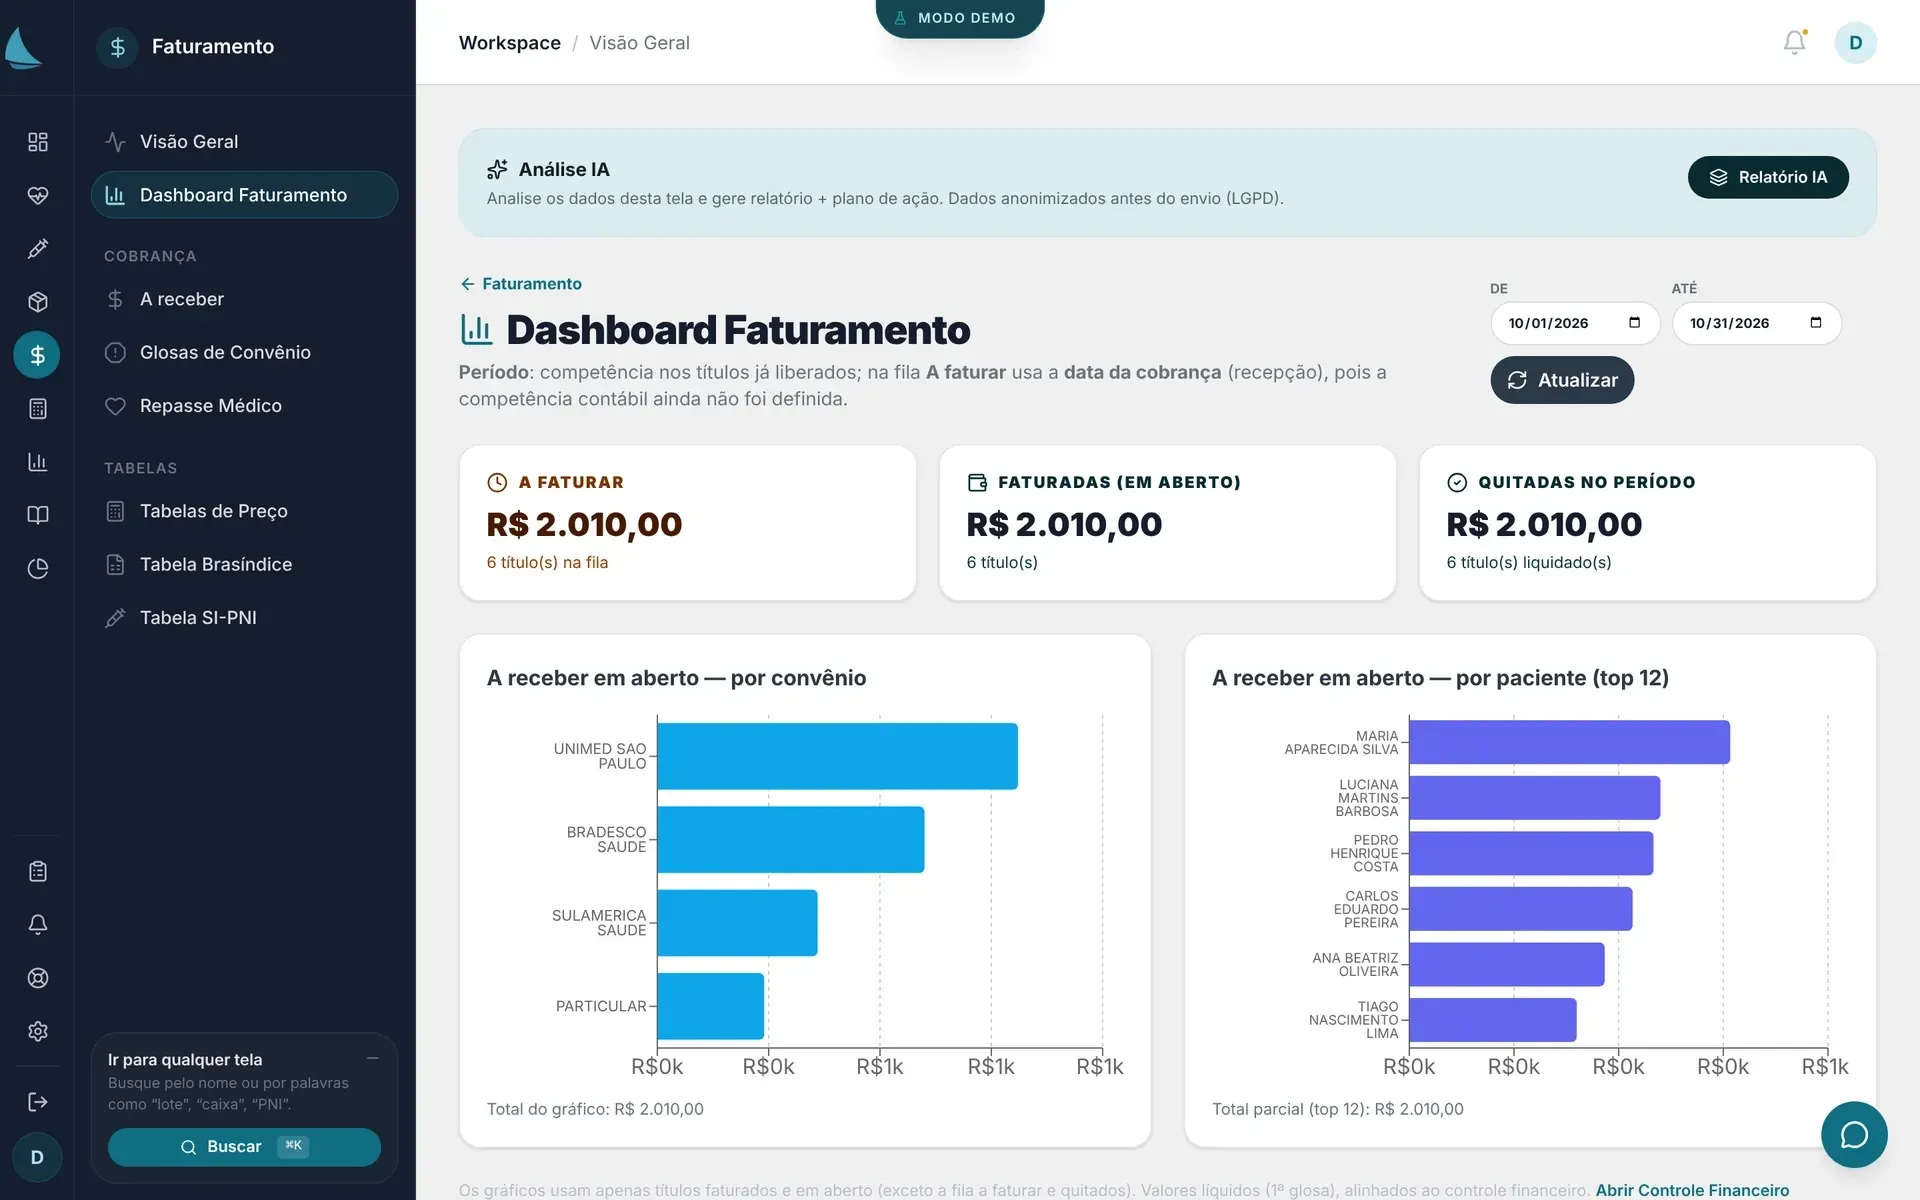The image size is (1920, 1200).
Task: Click the Atualizar button
Action: (1562, 380)
